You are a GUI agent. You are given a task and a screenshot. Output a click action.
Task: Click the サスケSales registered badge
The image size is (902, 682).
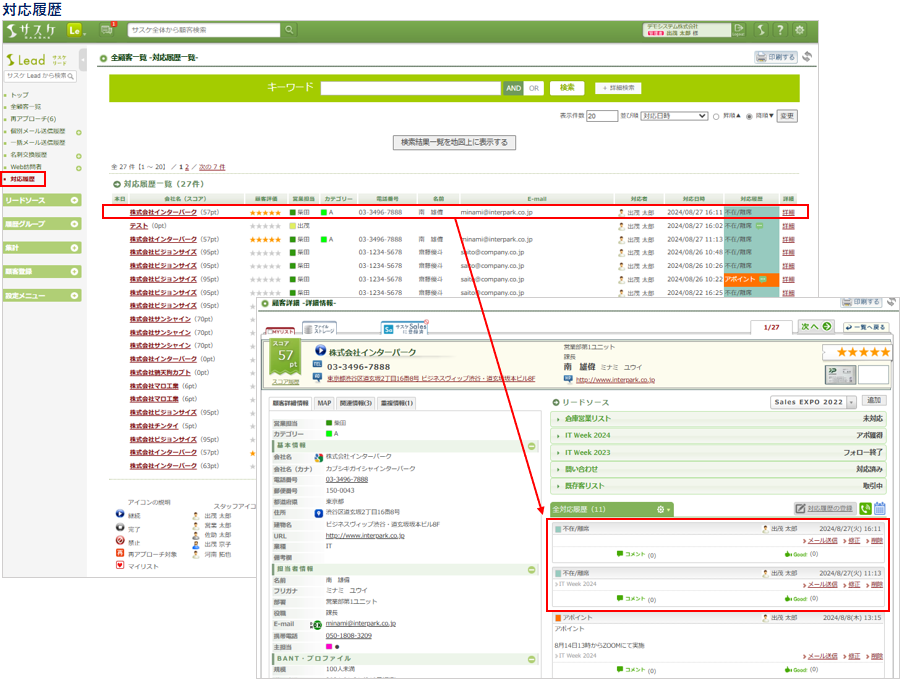(x=405, y=328)
